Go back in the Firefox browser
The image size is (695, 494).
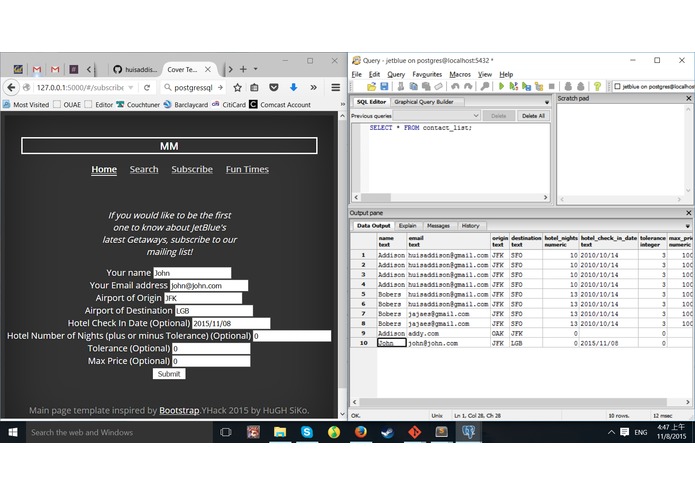tap(11, 87)
